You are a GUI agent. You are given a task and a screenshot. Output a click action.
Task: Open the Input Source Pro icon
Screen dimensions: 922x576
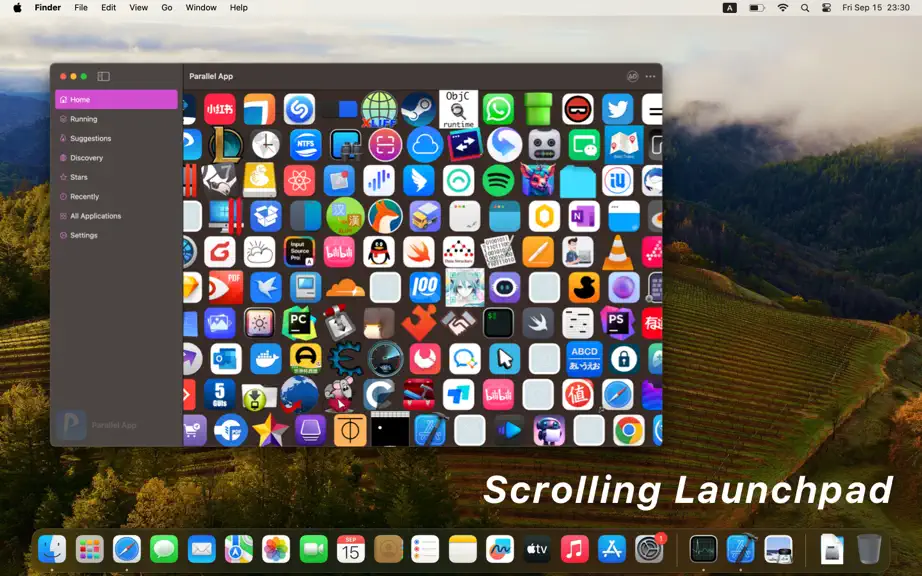[x=299, y=252]
